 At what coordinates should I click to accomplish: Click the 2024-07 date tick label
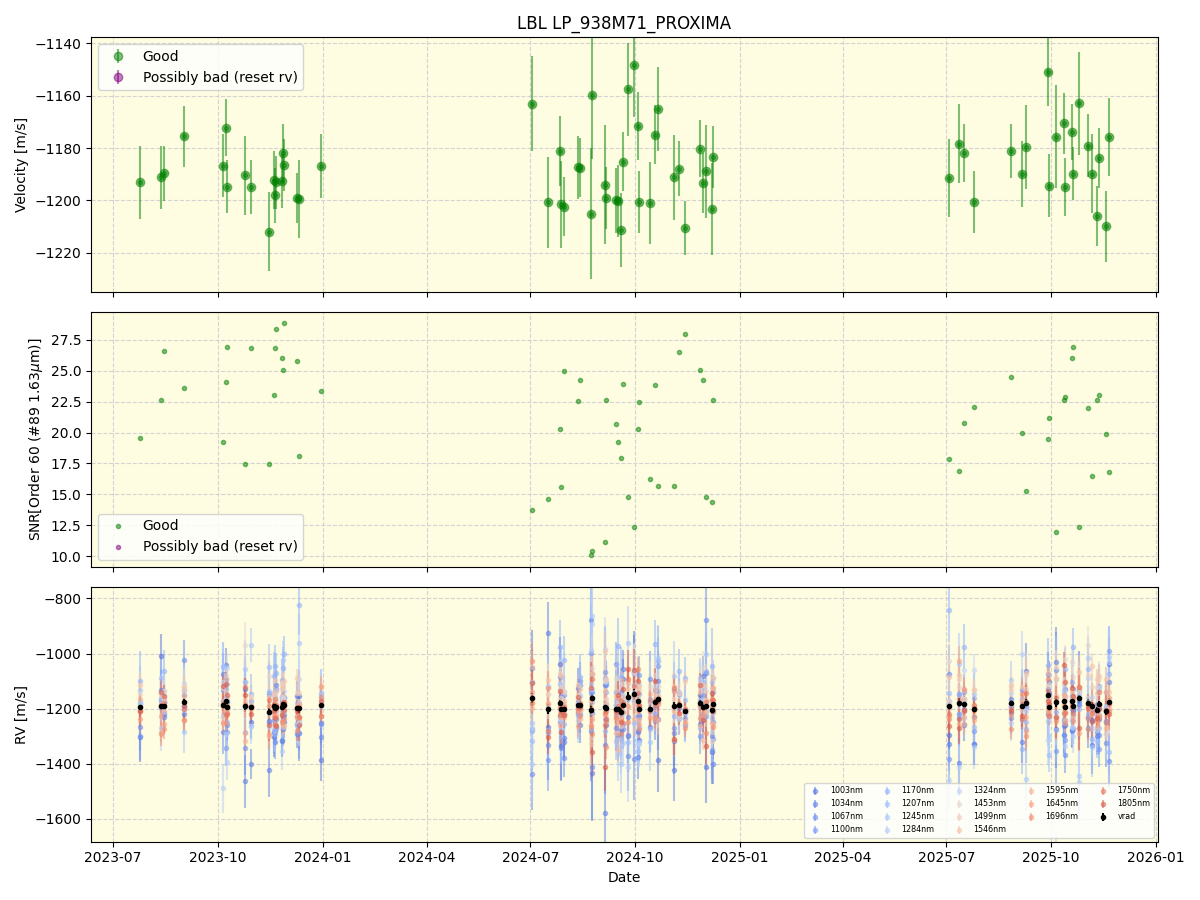coord(531,857)
